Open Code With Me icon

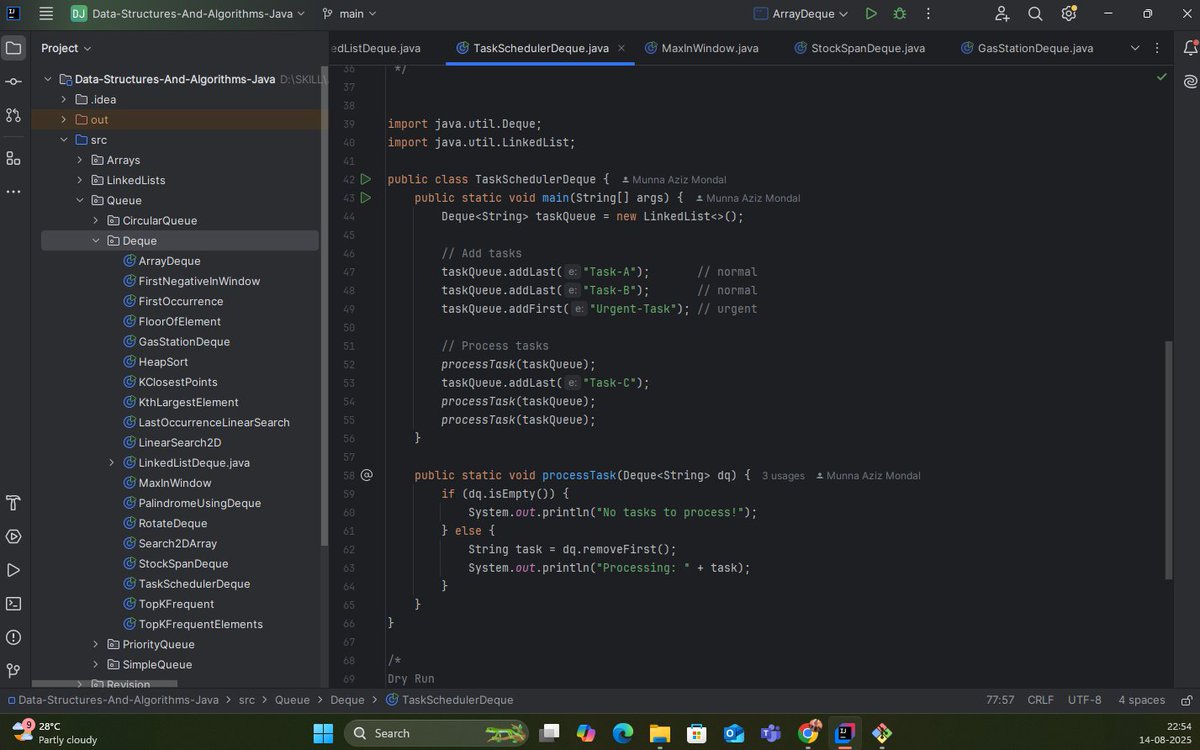tap(1002, 14)
